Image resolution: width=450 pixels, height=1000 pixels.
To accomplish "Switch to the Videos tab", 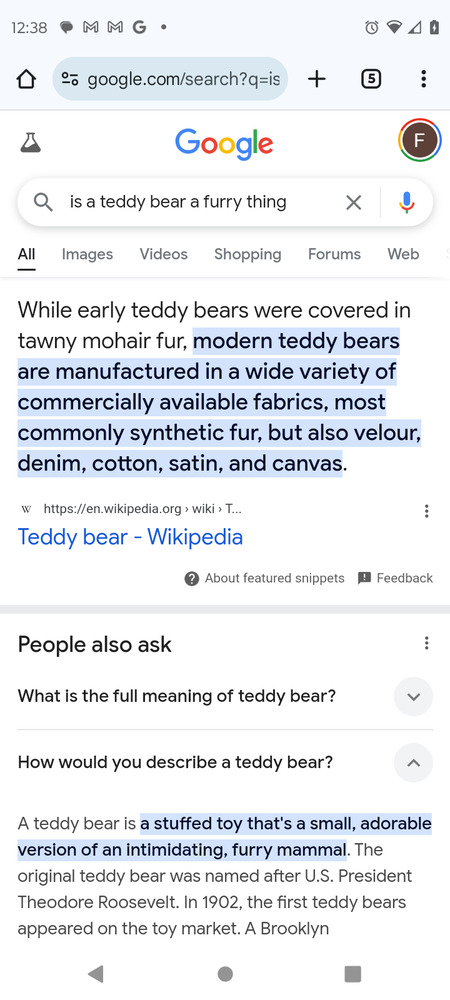I will coord(164,254).
